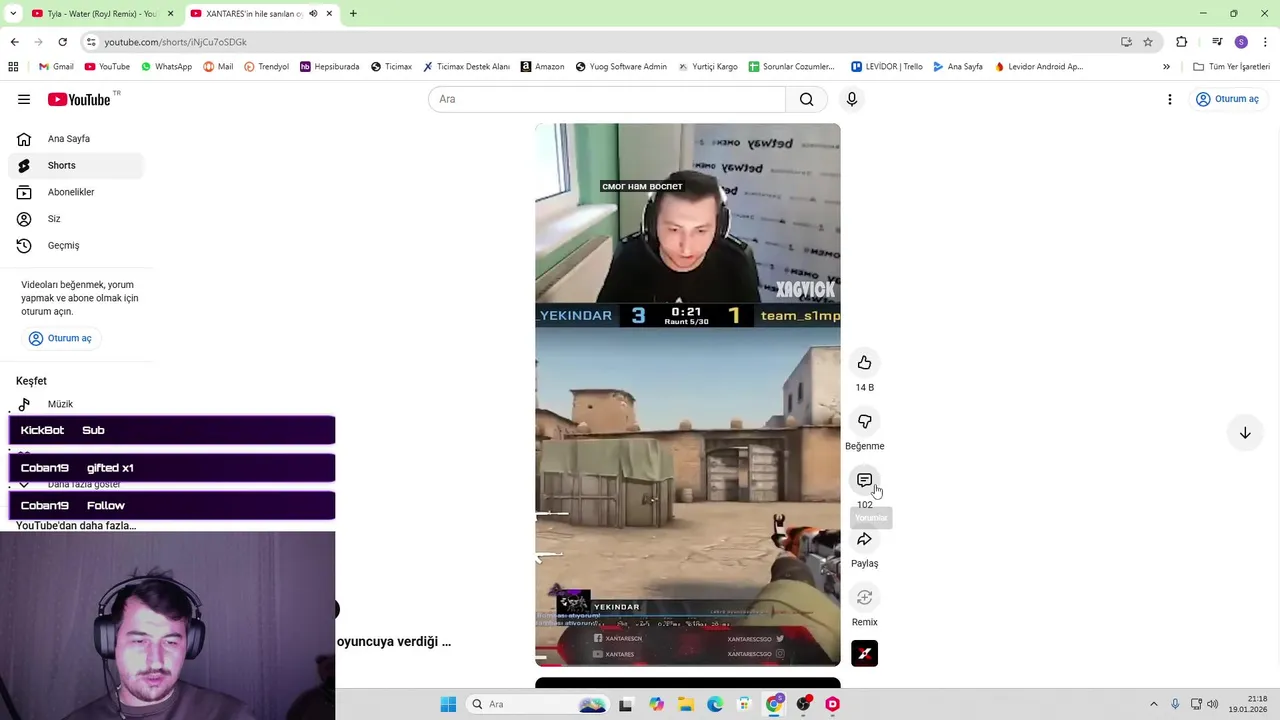Open Windows Start menu
Screen dimensions: 1280x720
[448, 704]
